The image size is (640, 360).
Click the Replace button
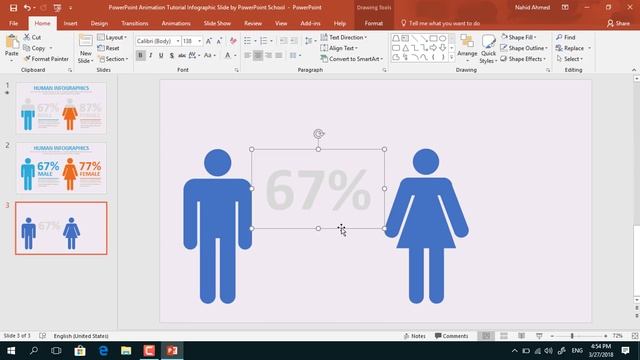570,48
